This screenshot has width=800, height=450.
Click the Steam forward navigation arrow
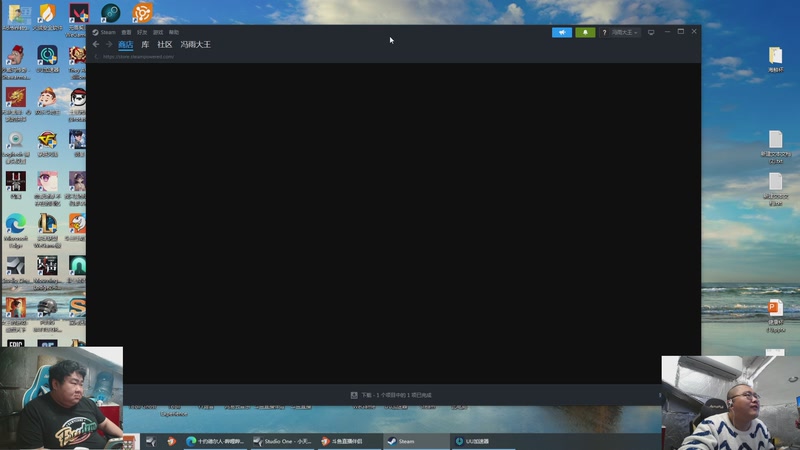pyautogui.click(x=108, y=45)
